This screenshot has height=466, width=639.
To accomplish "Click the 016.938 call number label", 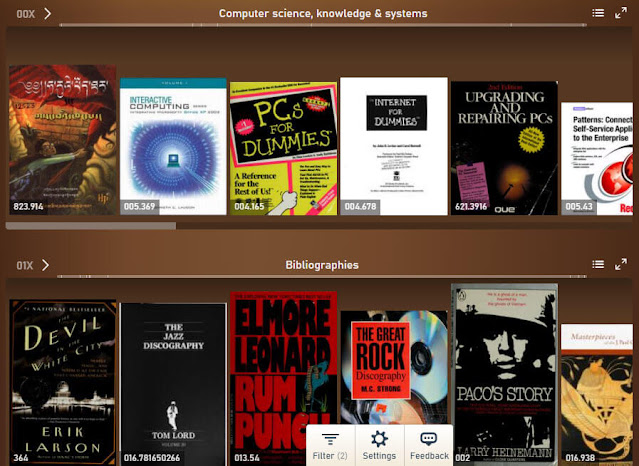I will (x=580, y=458).
